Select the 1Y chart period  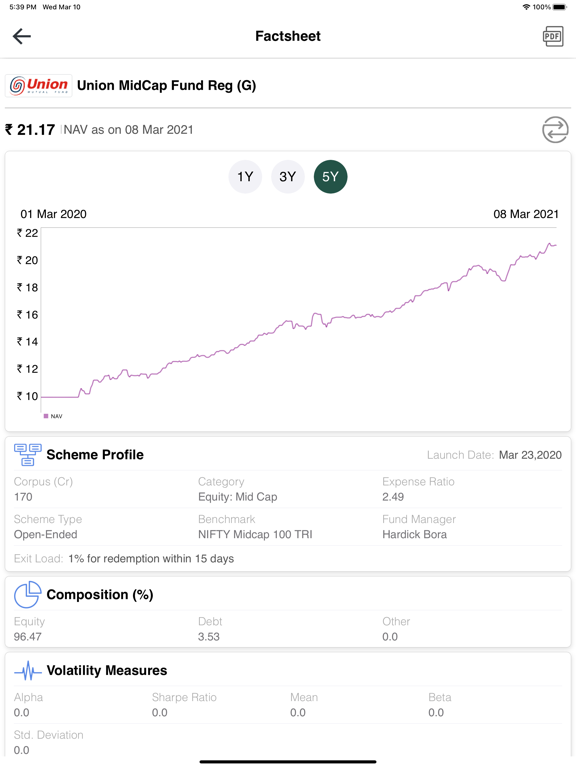pyautogui.click(x=245, y=177)
